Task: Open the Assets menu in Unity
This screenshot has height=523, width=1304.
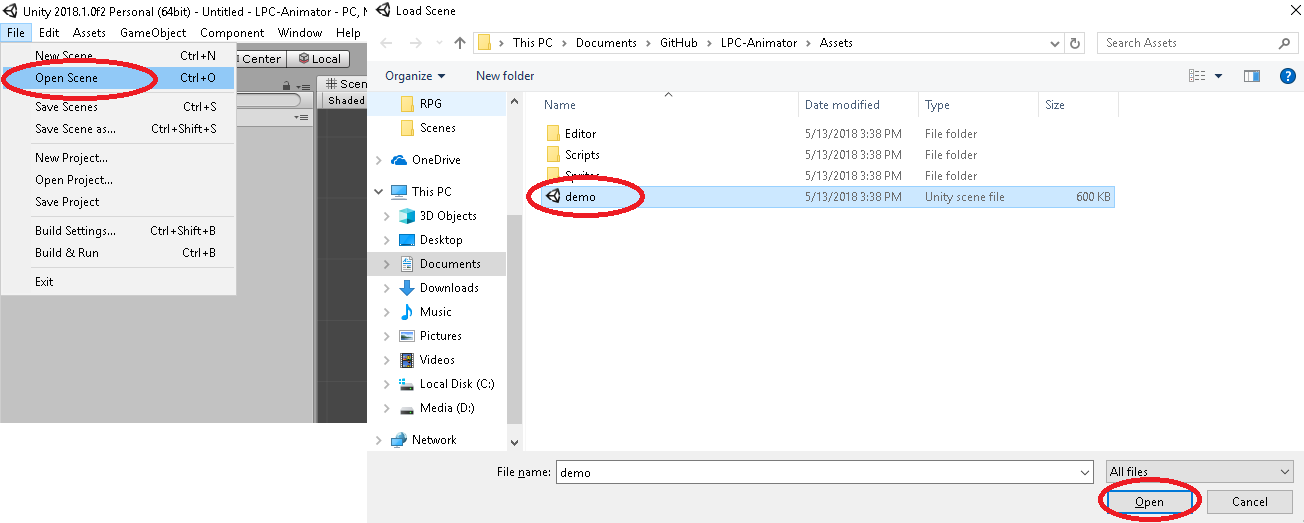Action: pos(89,33)
